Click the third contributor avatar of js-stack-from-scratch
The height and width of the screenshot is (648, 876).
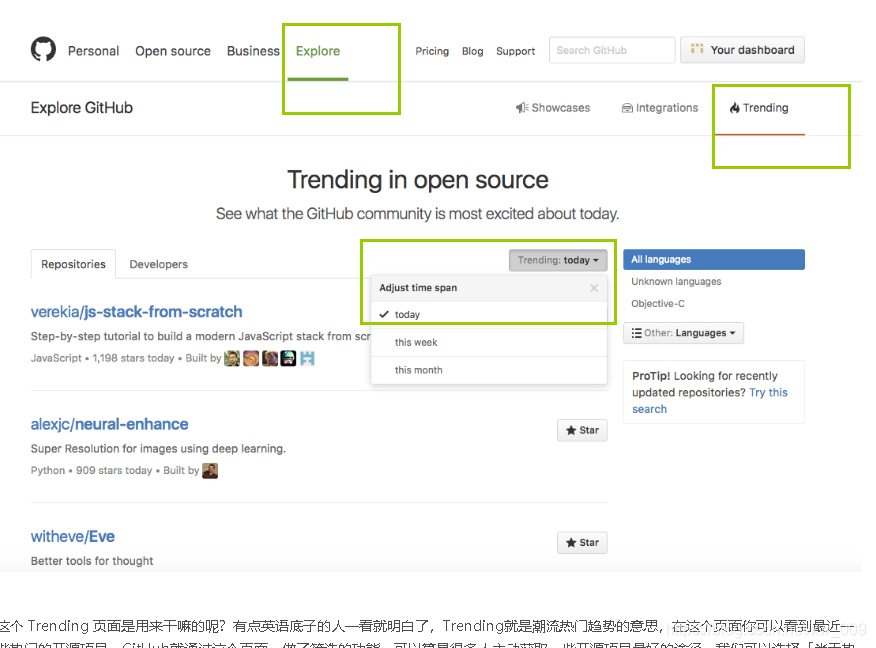pos(270,358)
